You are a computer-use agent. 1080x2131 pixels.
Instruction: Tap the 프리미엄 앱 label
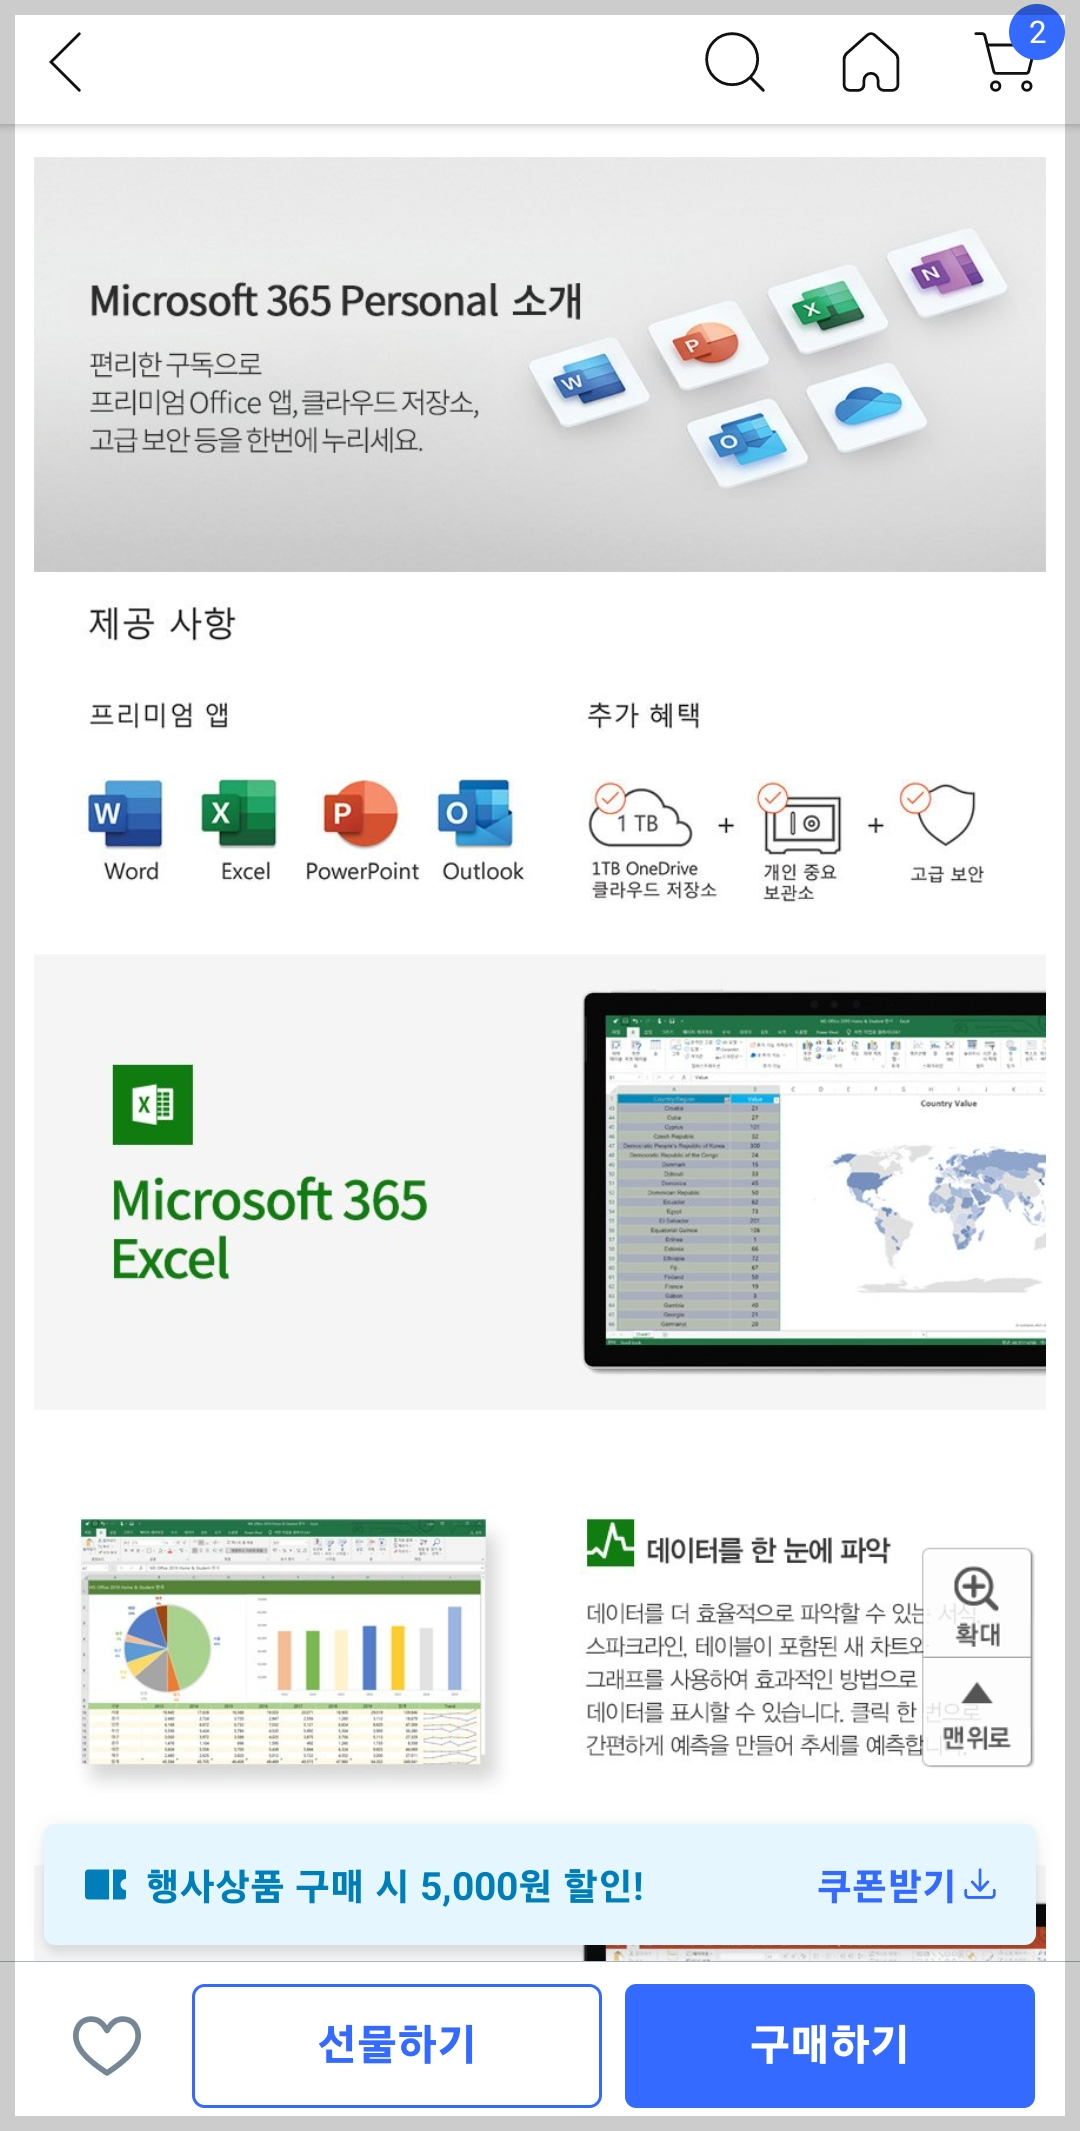pos(159,715)
